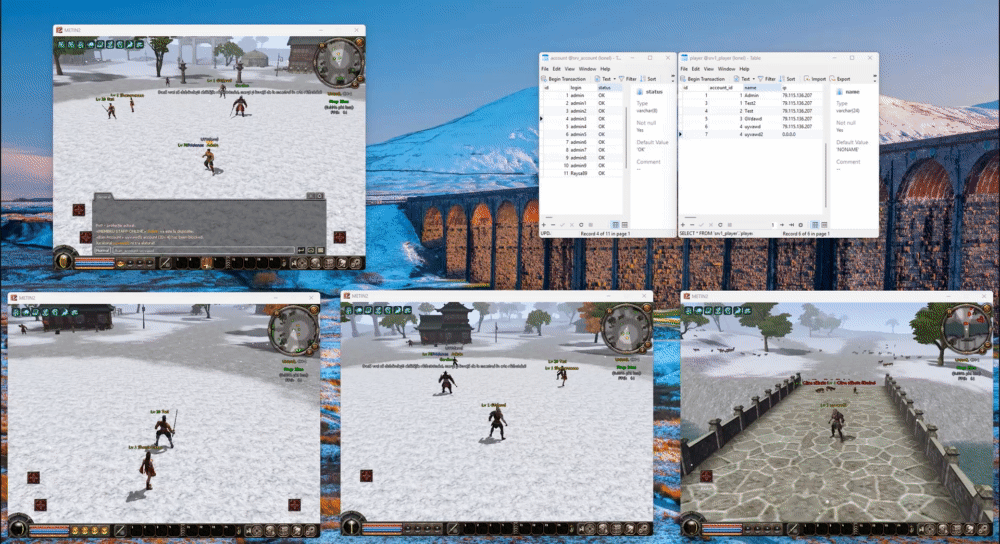
Task: Open page settings gear in player window
Action: tap(800, 225)
